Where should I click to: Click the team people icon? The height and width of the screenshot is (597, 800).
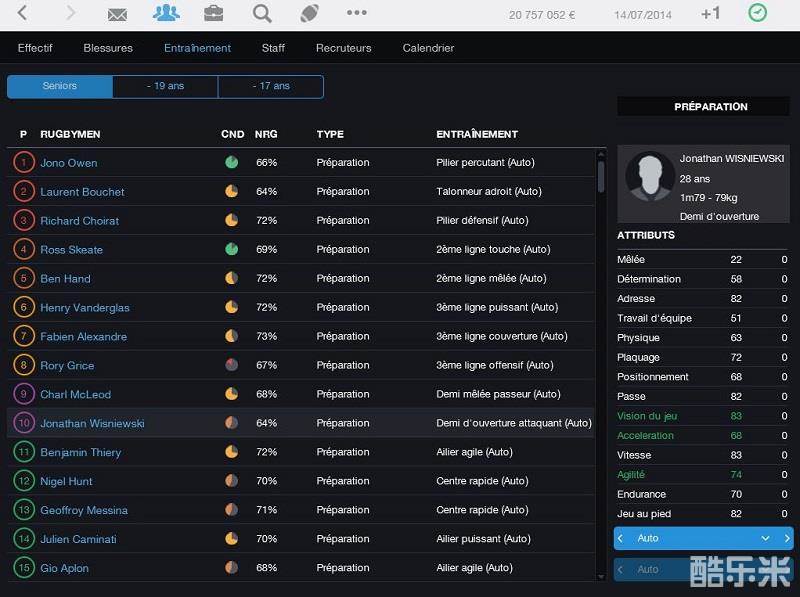pos(166,13)
